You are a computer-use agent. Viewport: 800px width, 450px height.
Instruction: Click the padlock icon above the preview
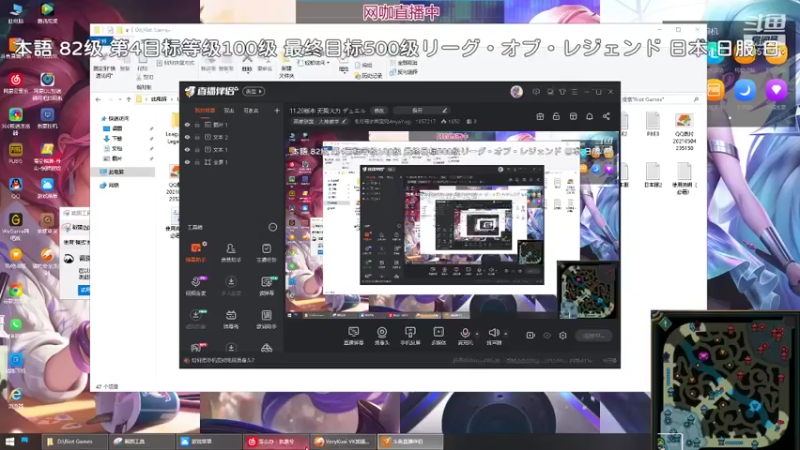pos(556,116)
